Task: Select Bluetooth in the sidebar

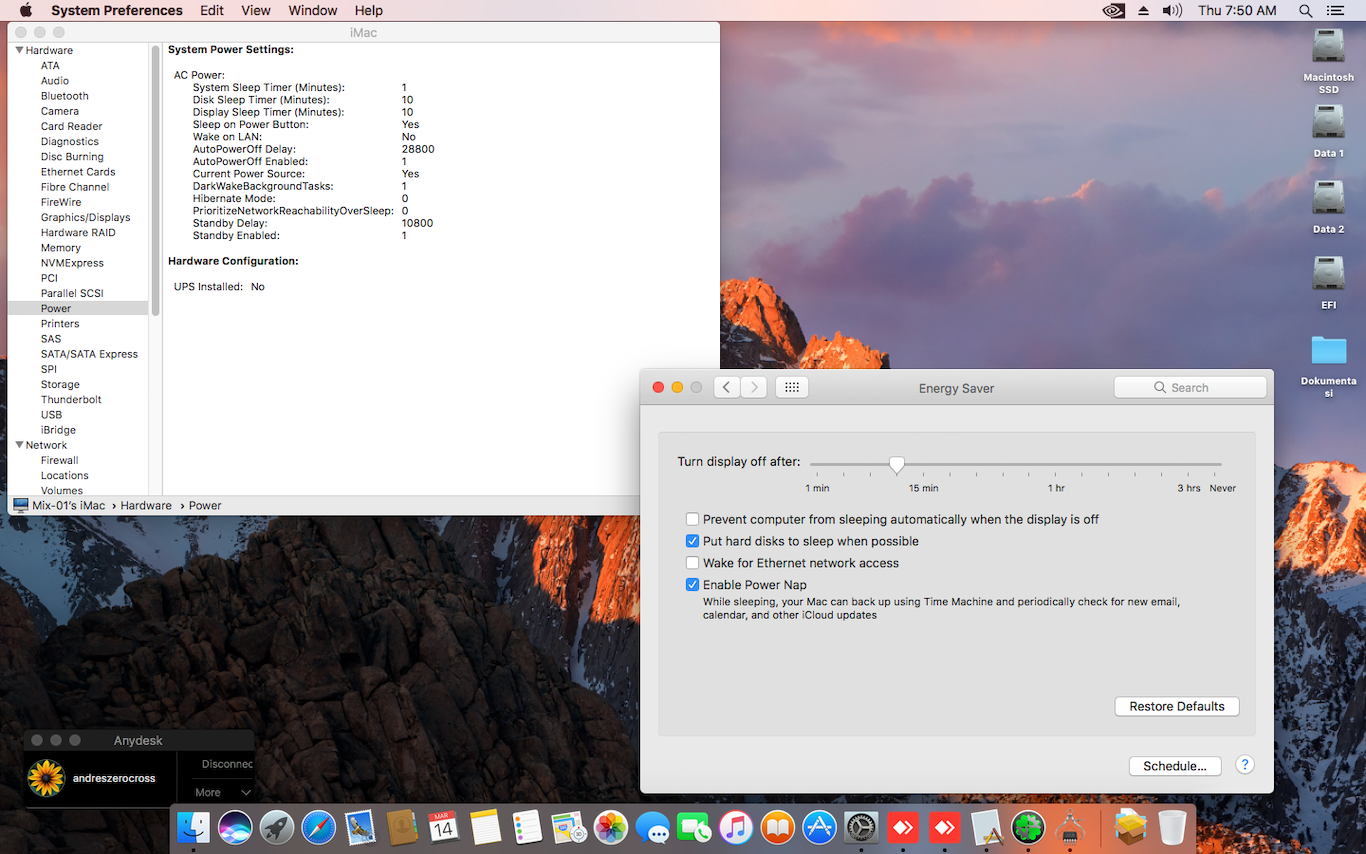Action: click(x=64, y=96)
